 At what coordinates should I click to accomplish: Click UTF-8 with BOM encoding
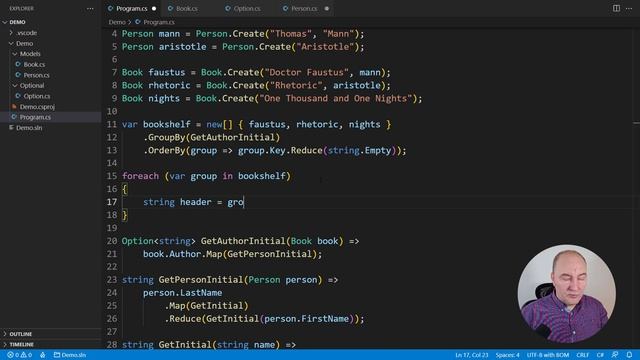point(548,355)
